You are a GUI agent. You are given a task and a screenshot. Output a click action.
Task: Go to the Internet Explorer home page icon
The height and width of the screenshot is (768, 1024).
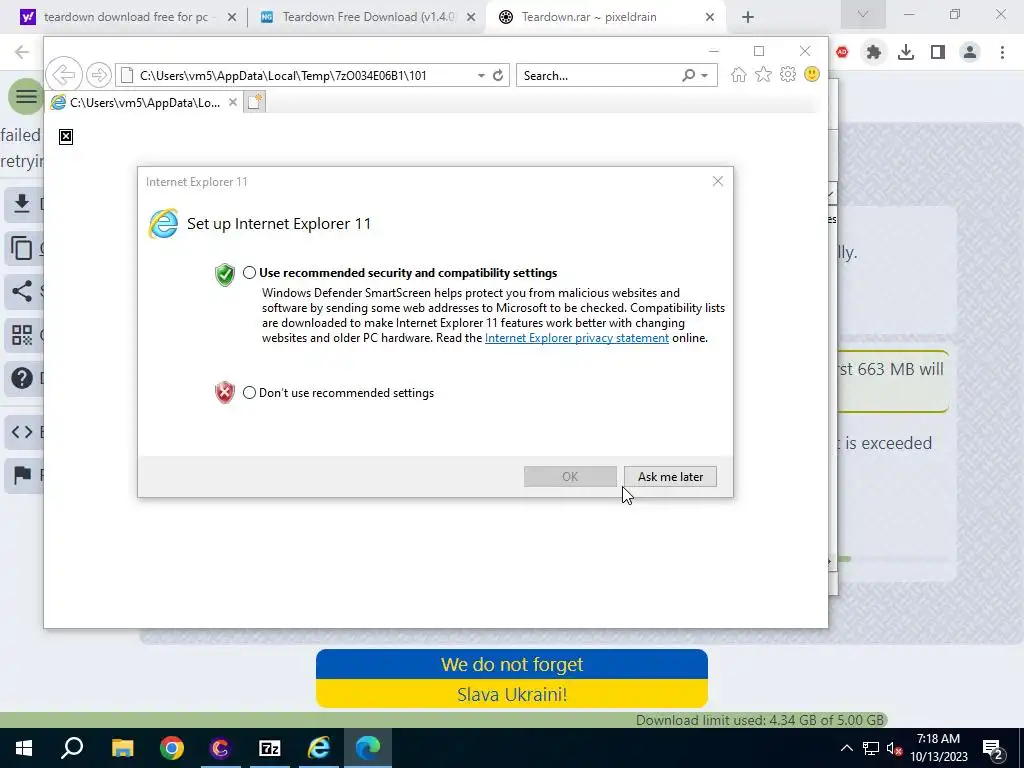pyautogui.click(x=739, y=74)
